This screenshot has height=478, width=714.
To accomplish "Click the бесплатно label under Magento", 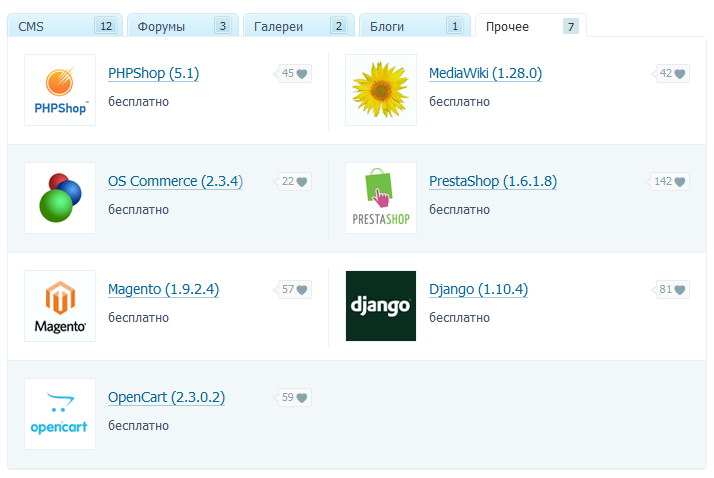I will coord(138,317).
